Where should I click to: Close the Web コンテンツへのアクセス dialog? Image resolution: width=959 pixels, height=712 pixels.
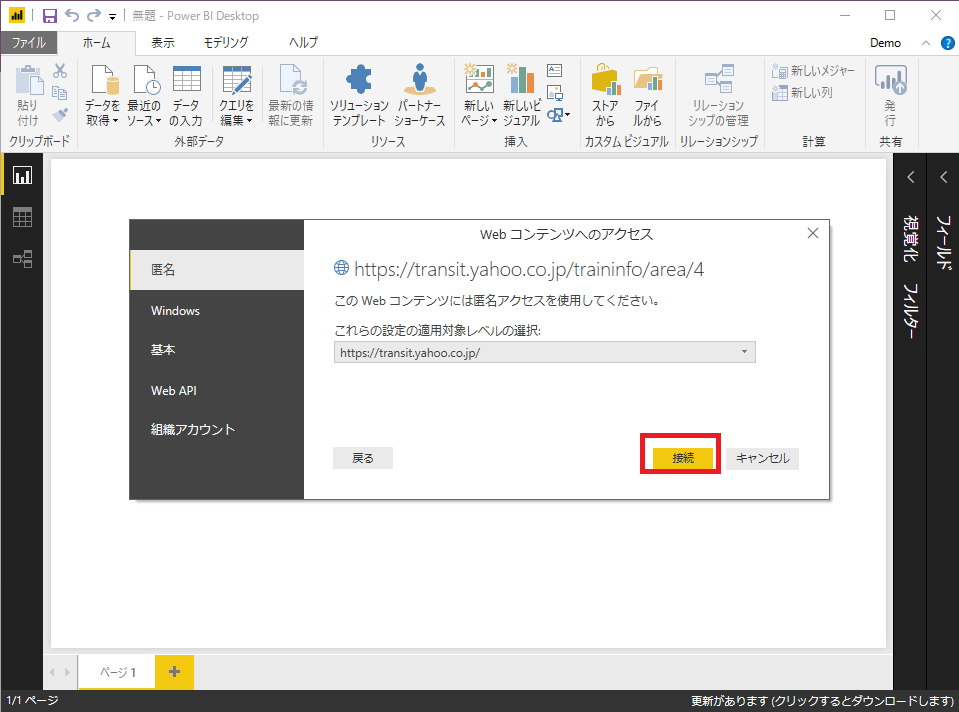[x=813, y=233]
